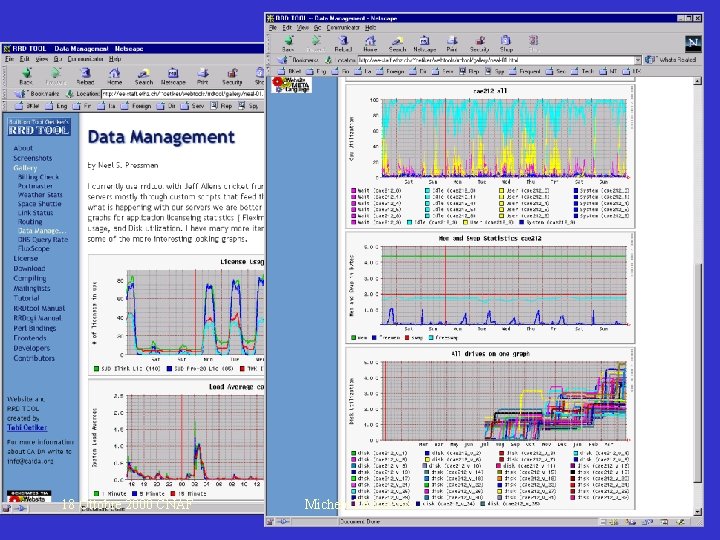Open Edit menu in front Netscape window

287,28
